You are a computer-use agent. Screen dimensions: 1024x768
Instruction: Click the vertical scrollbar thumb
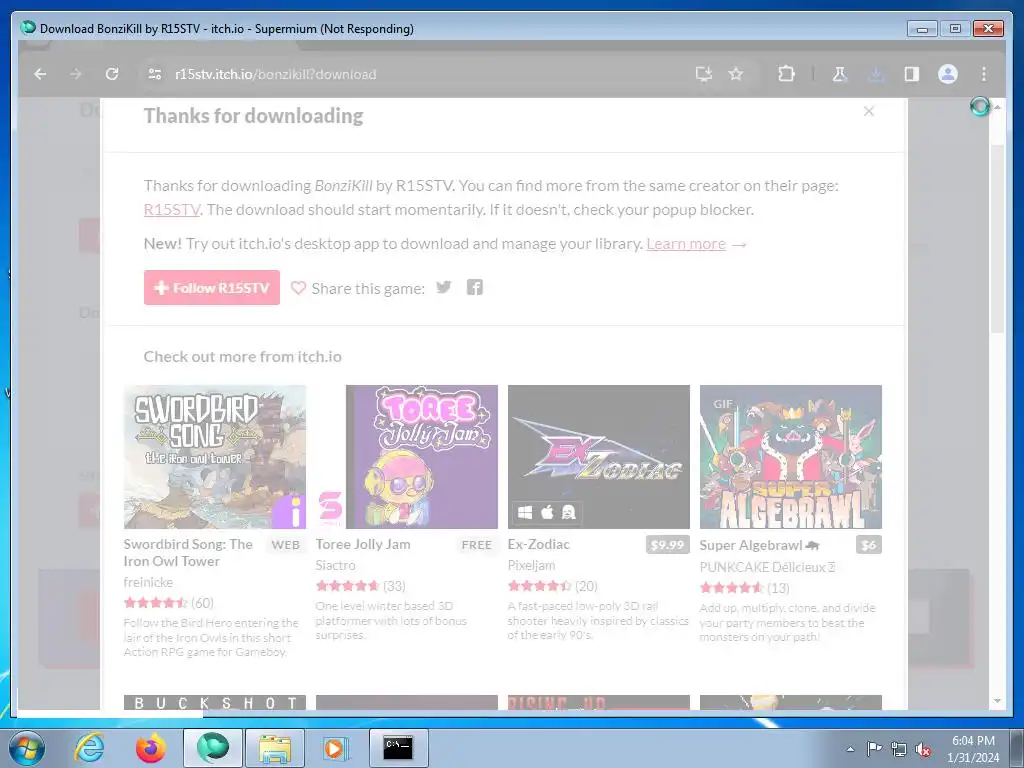[x=997, y=238]
